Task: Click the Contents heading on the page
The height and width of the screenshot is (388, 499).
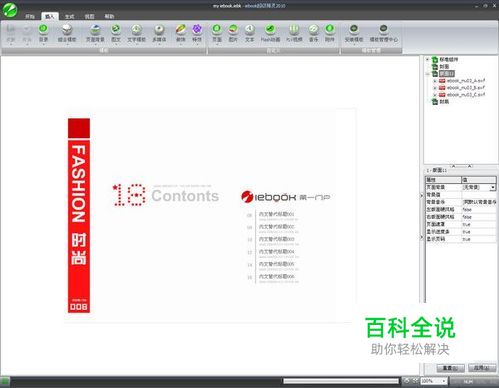Action: [x=185, y=196]
